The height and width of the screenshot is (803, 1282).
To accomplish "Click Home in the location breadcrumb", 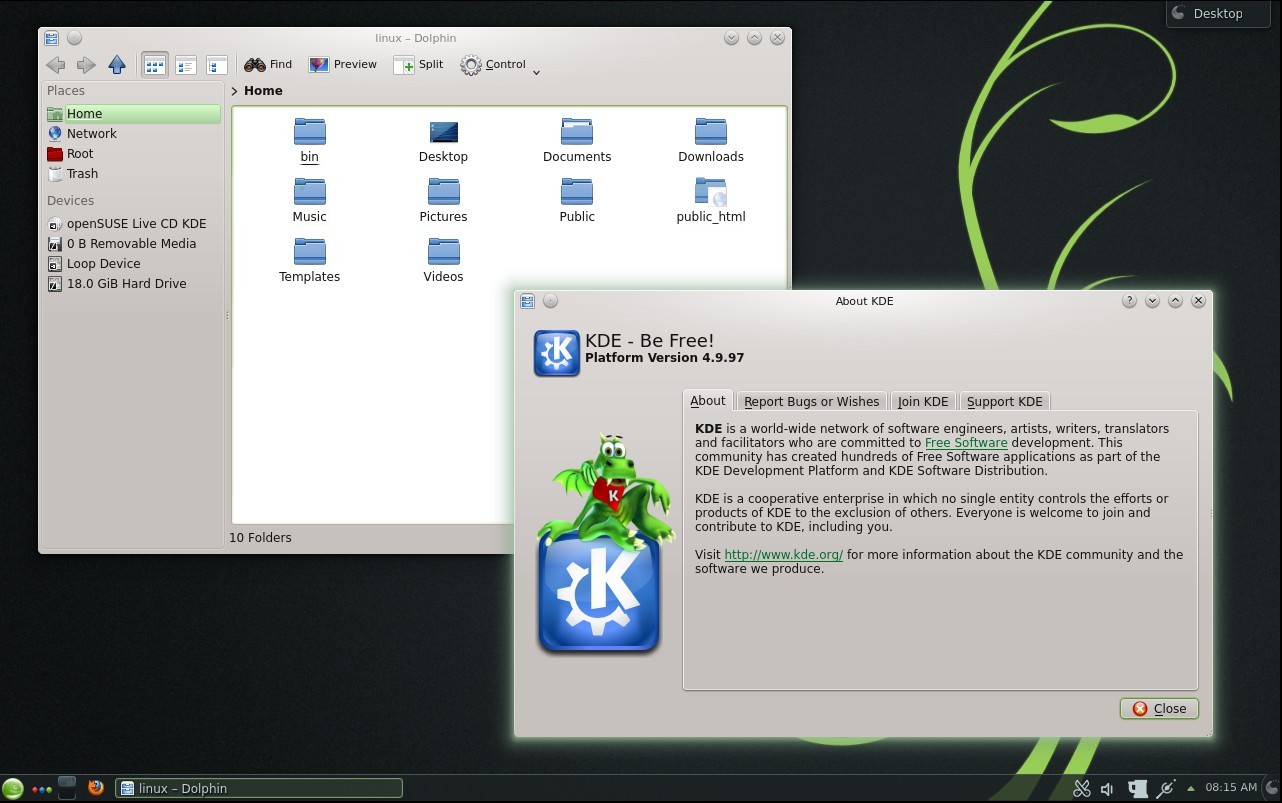I will click(x=263, y=91).
